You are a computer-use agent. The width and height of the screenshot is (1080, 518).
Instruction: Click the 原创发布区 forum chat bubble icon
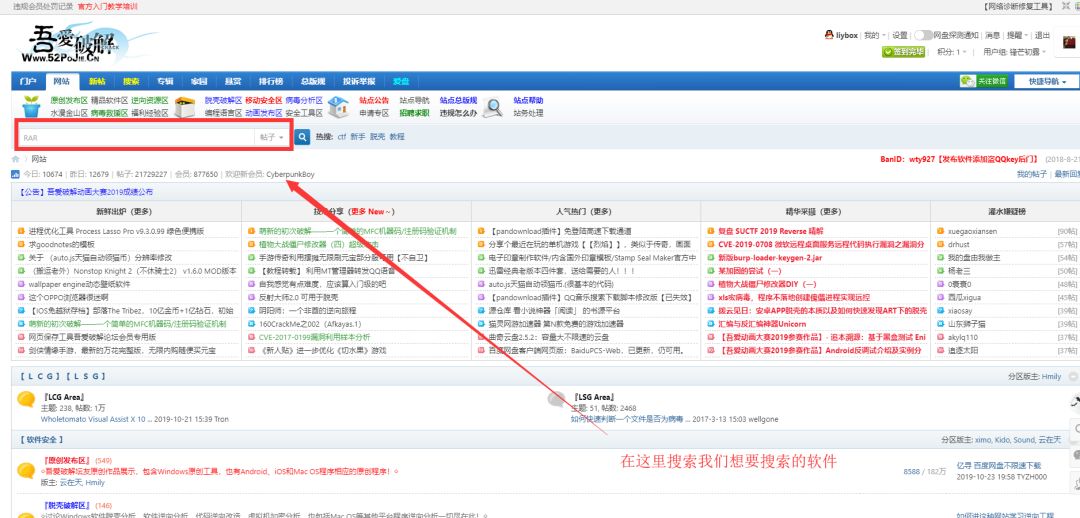point(26,471)
